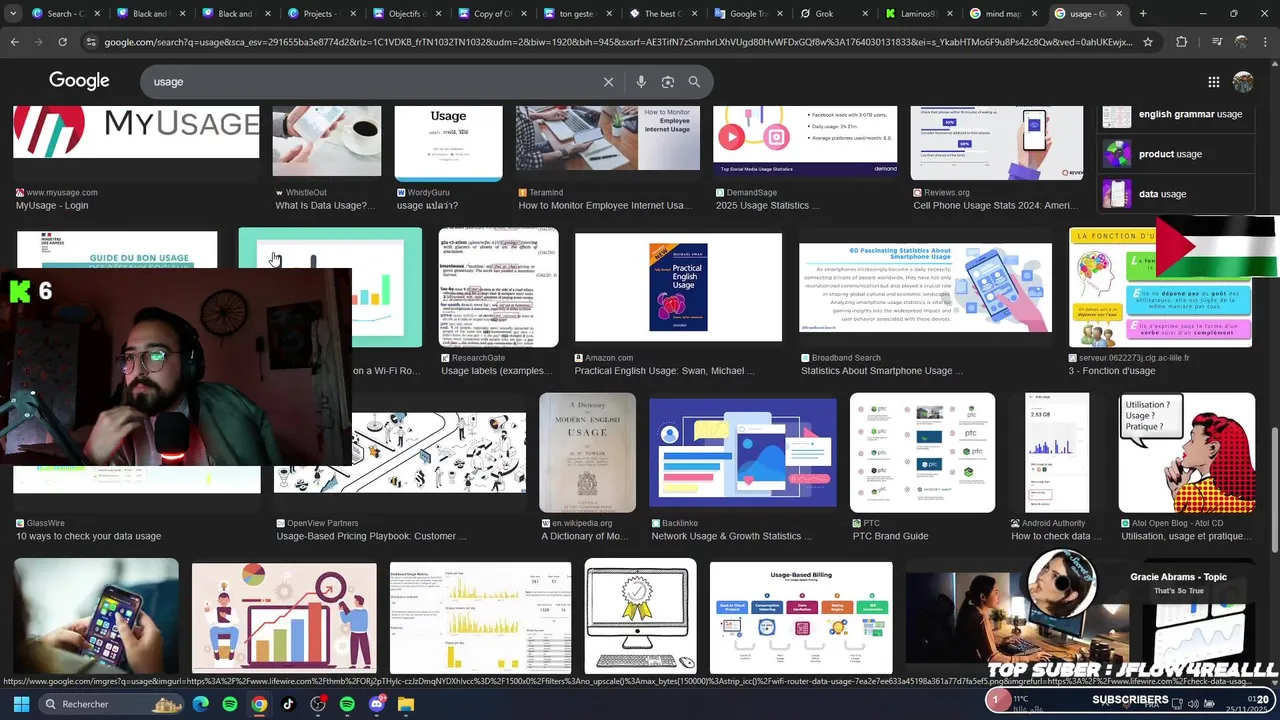The width and height of the screenshot is (1280, 720).
Task: Open the Google apps grid
Action: tap(1213, 82)
